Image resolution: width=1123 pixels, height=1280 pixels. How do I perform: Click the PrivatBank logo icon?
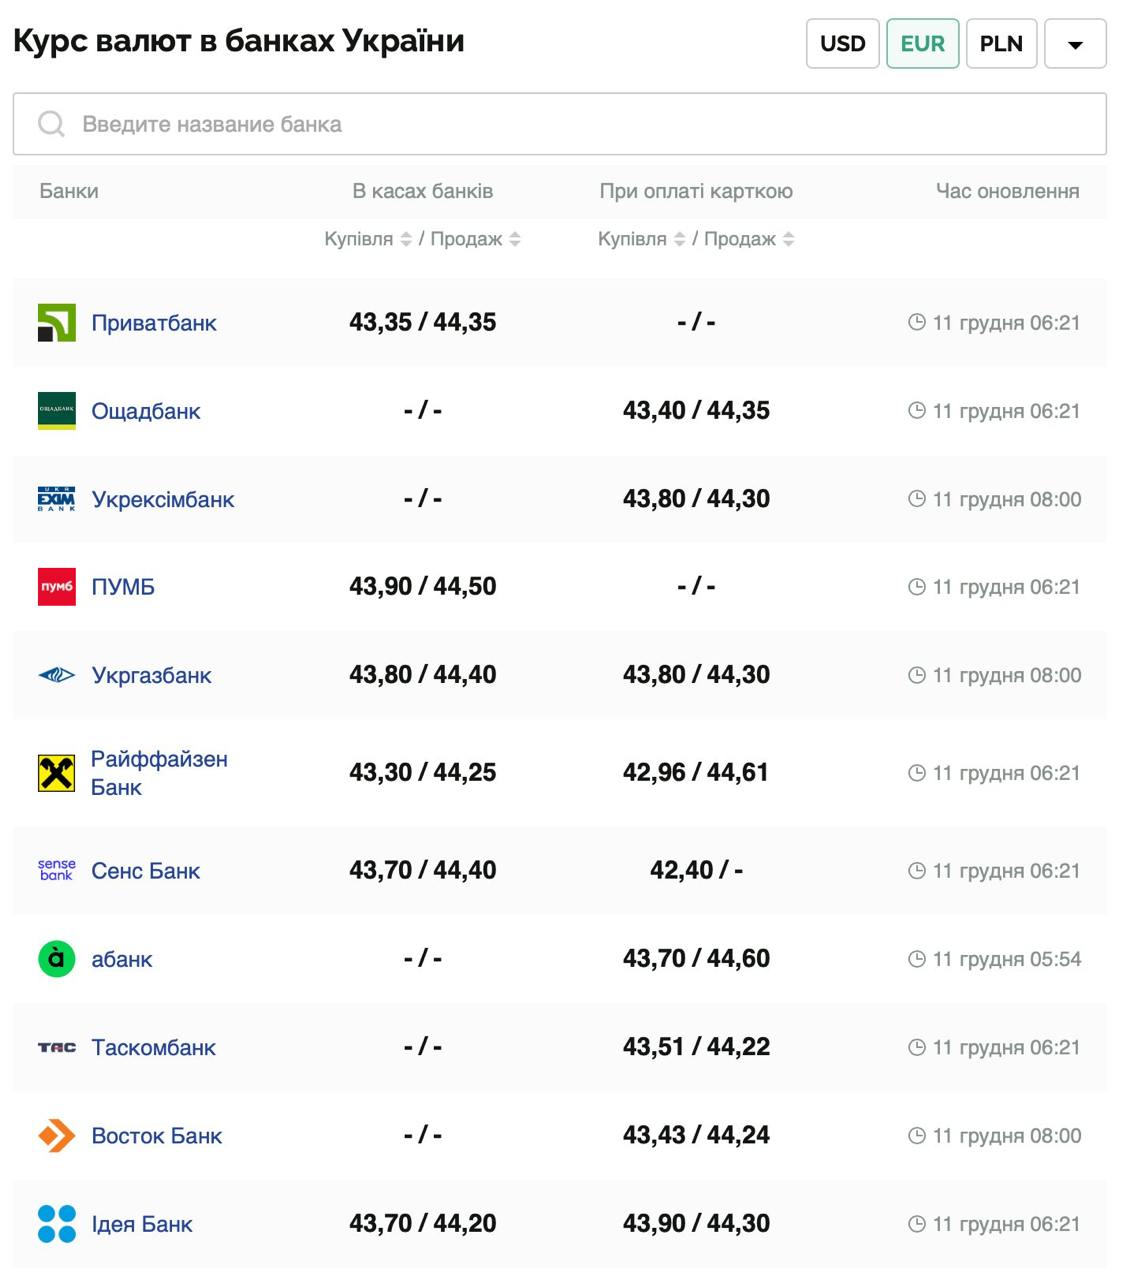(57, 323)
